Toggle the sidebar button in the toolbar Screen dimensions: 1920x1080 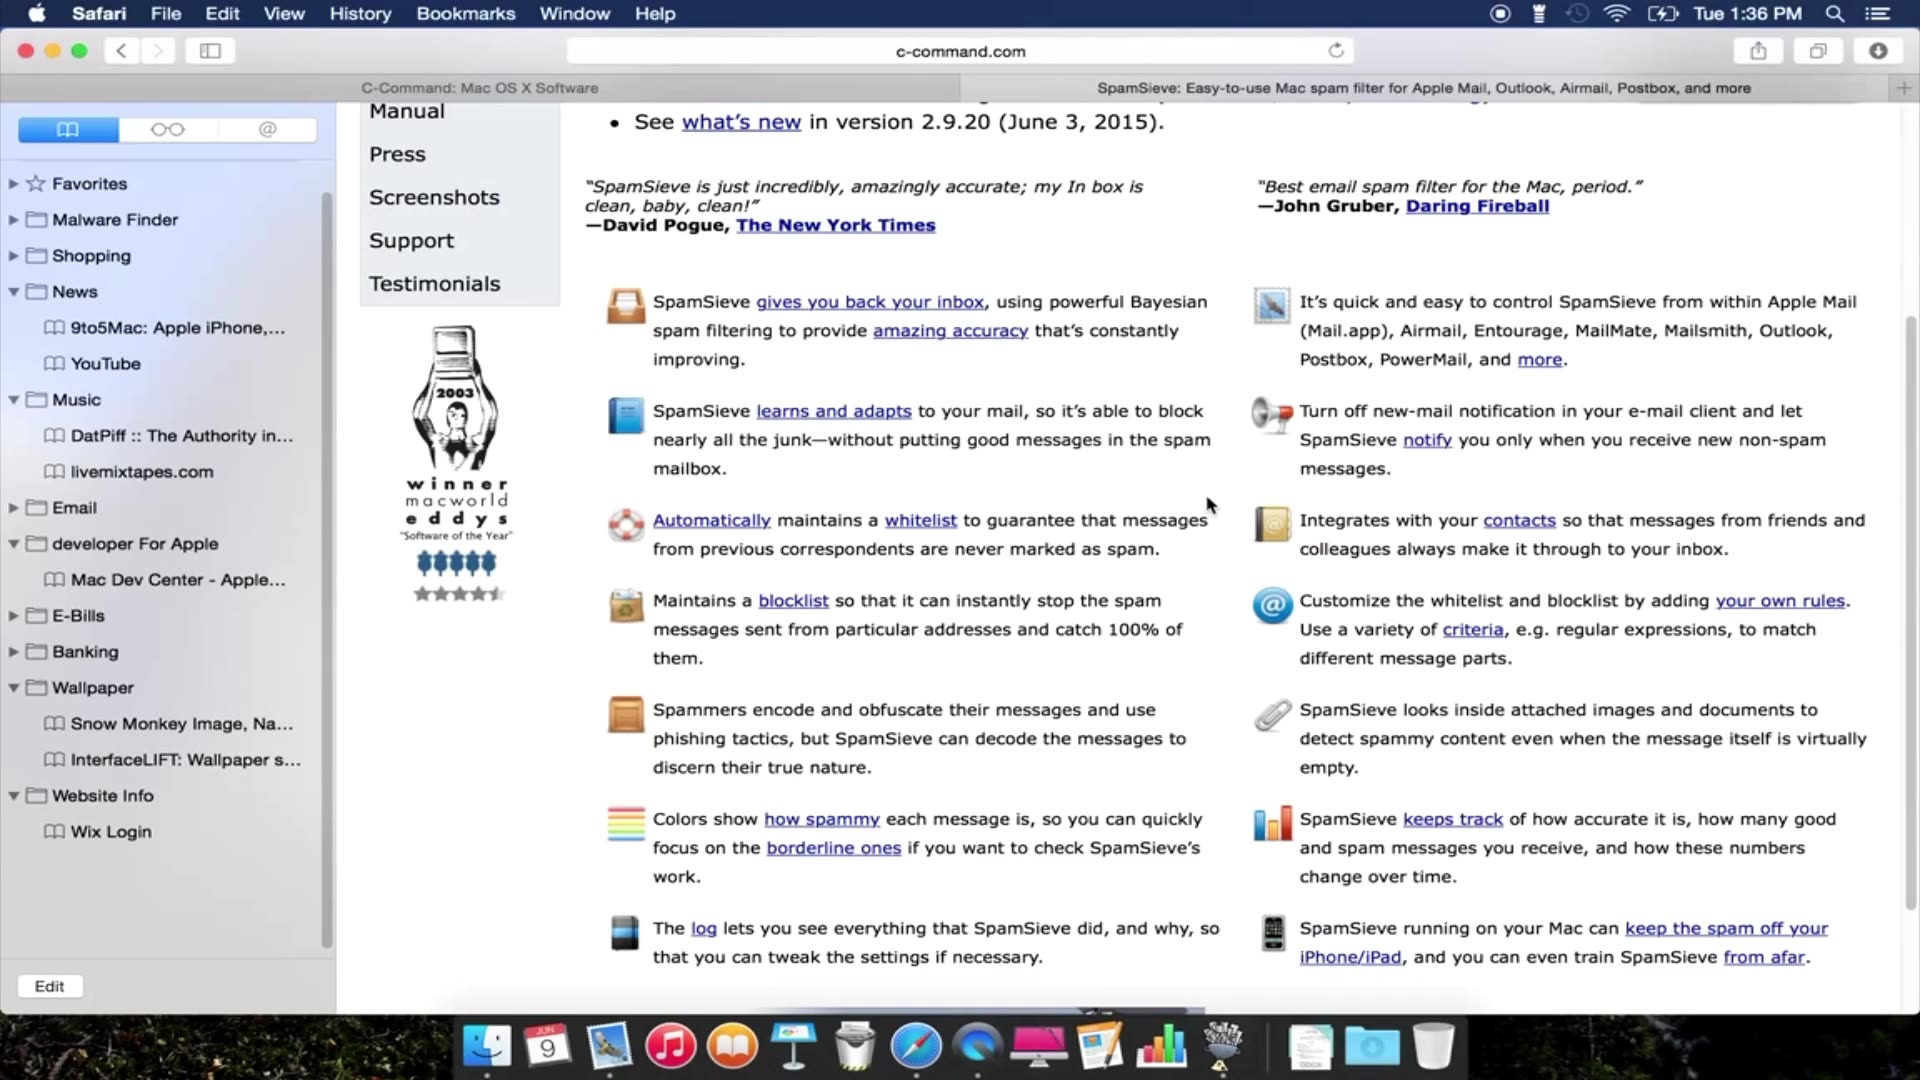pos(210,51)
